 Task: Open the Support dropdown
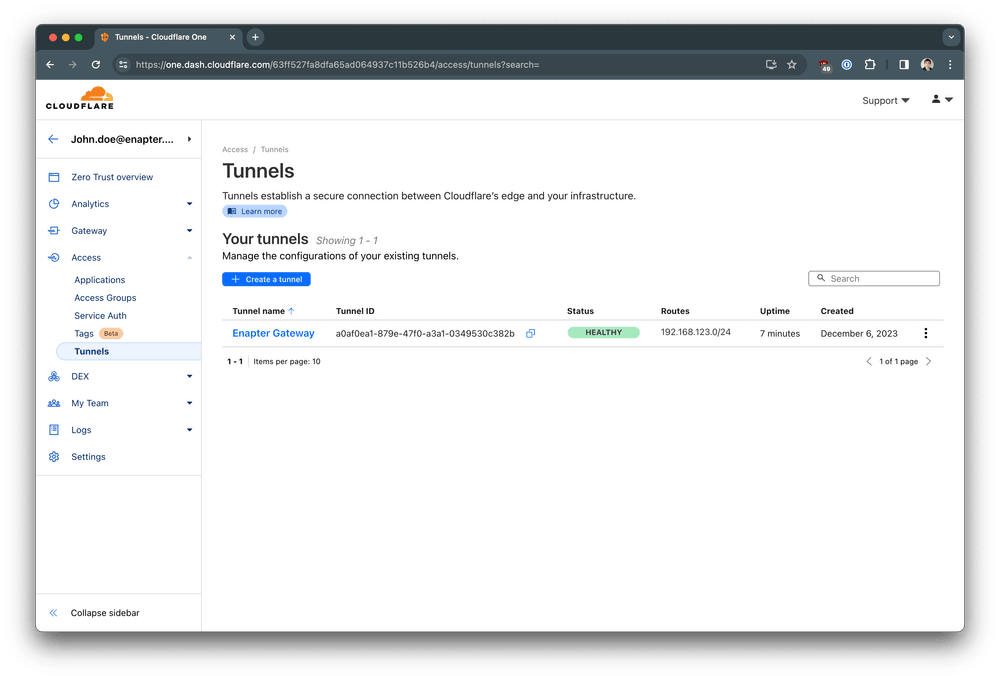coord(884,100)
